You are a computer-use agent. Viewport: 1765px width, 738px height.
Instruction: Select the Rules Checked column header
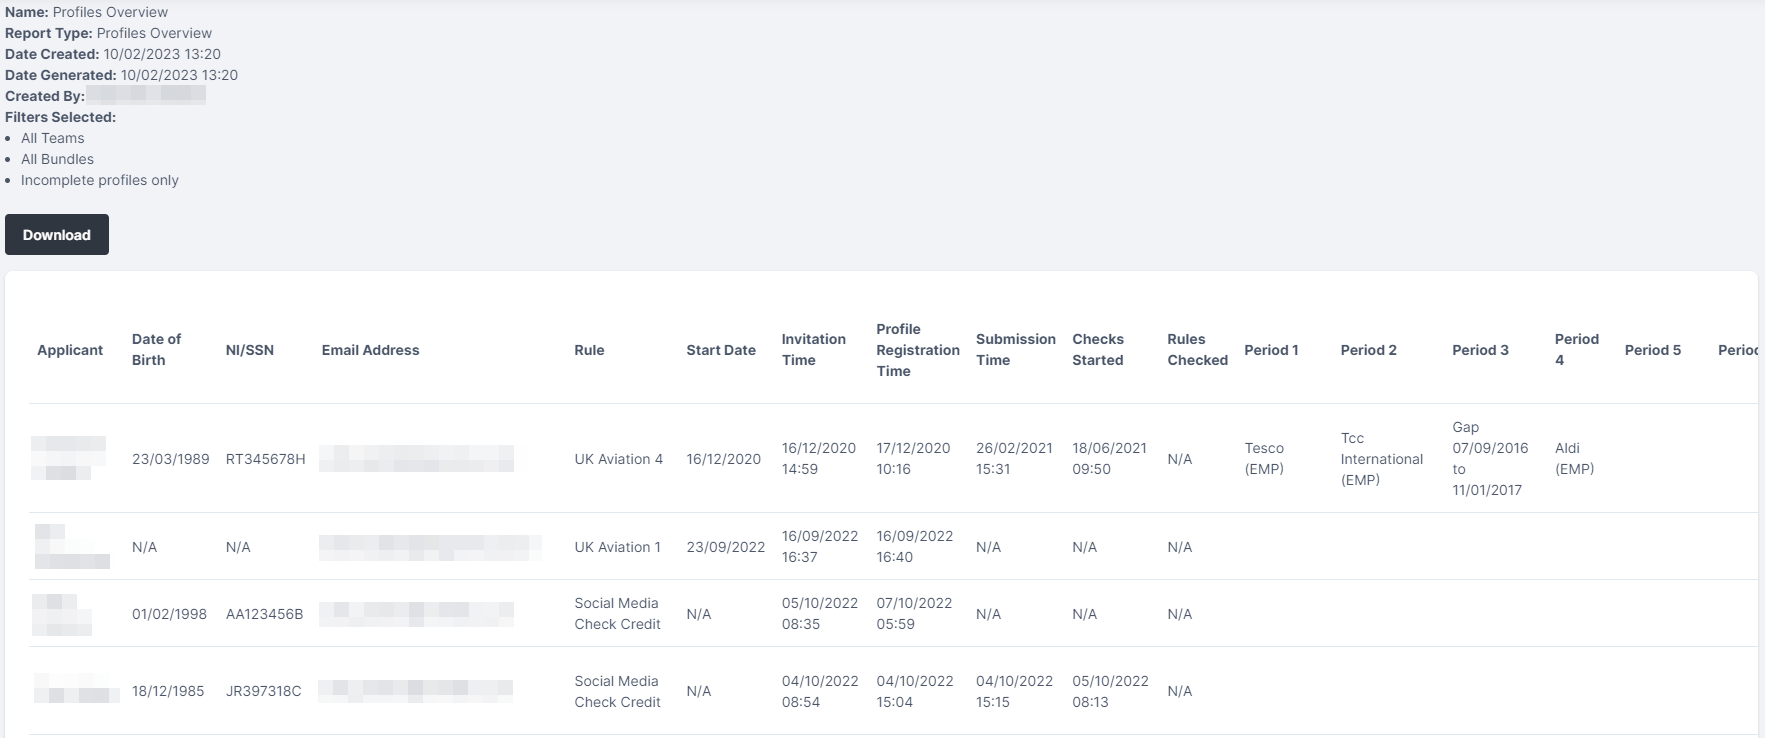click(1197, 350)
